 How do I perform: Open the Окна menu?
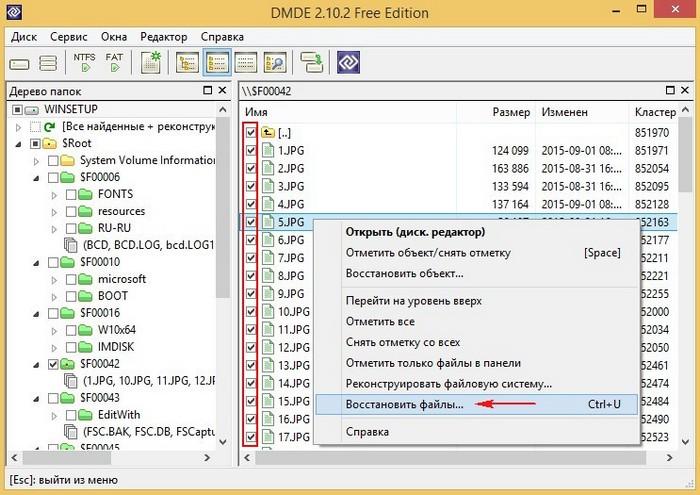pyautogui.click(x=114, y=37)
